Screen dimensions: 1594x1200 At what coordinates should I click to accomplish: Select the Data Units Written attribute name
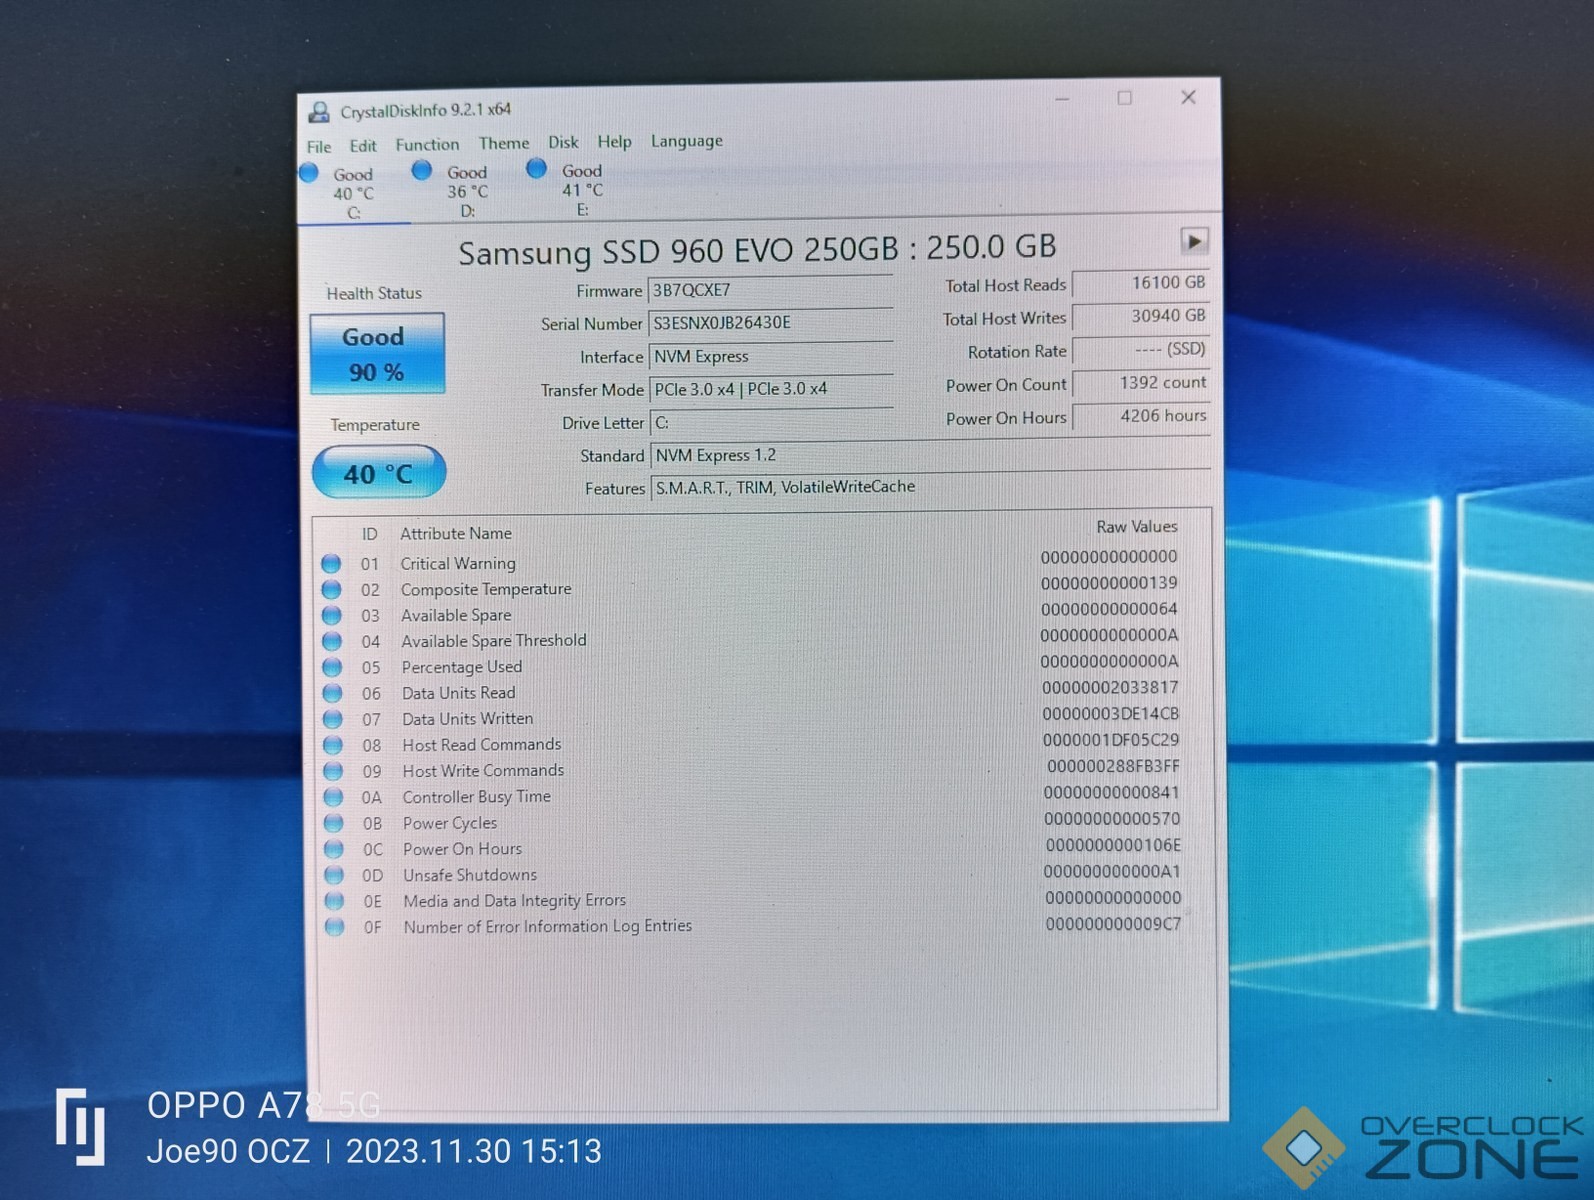(x=468, y=719)
